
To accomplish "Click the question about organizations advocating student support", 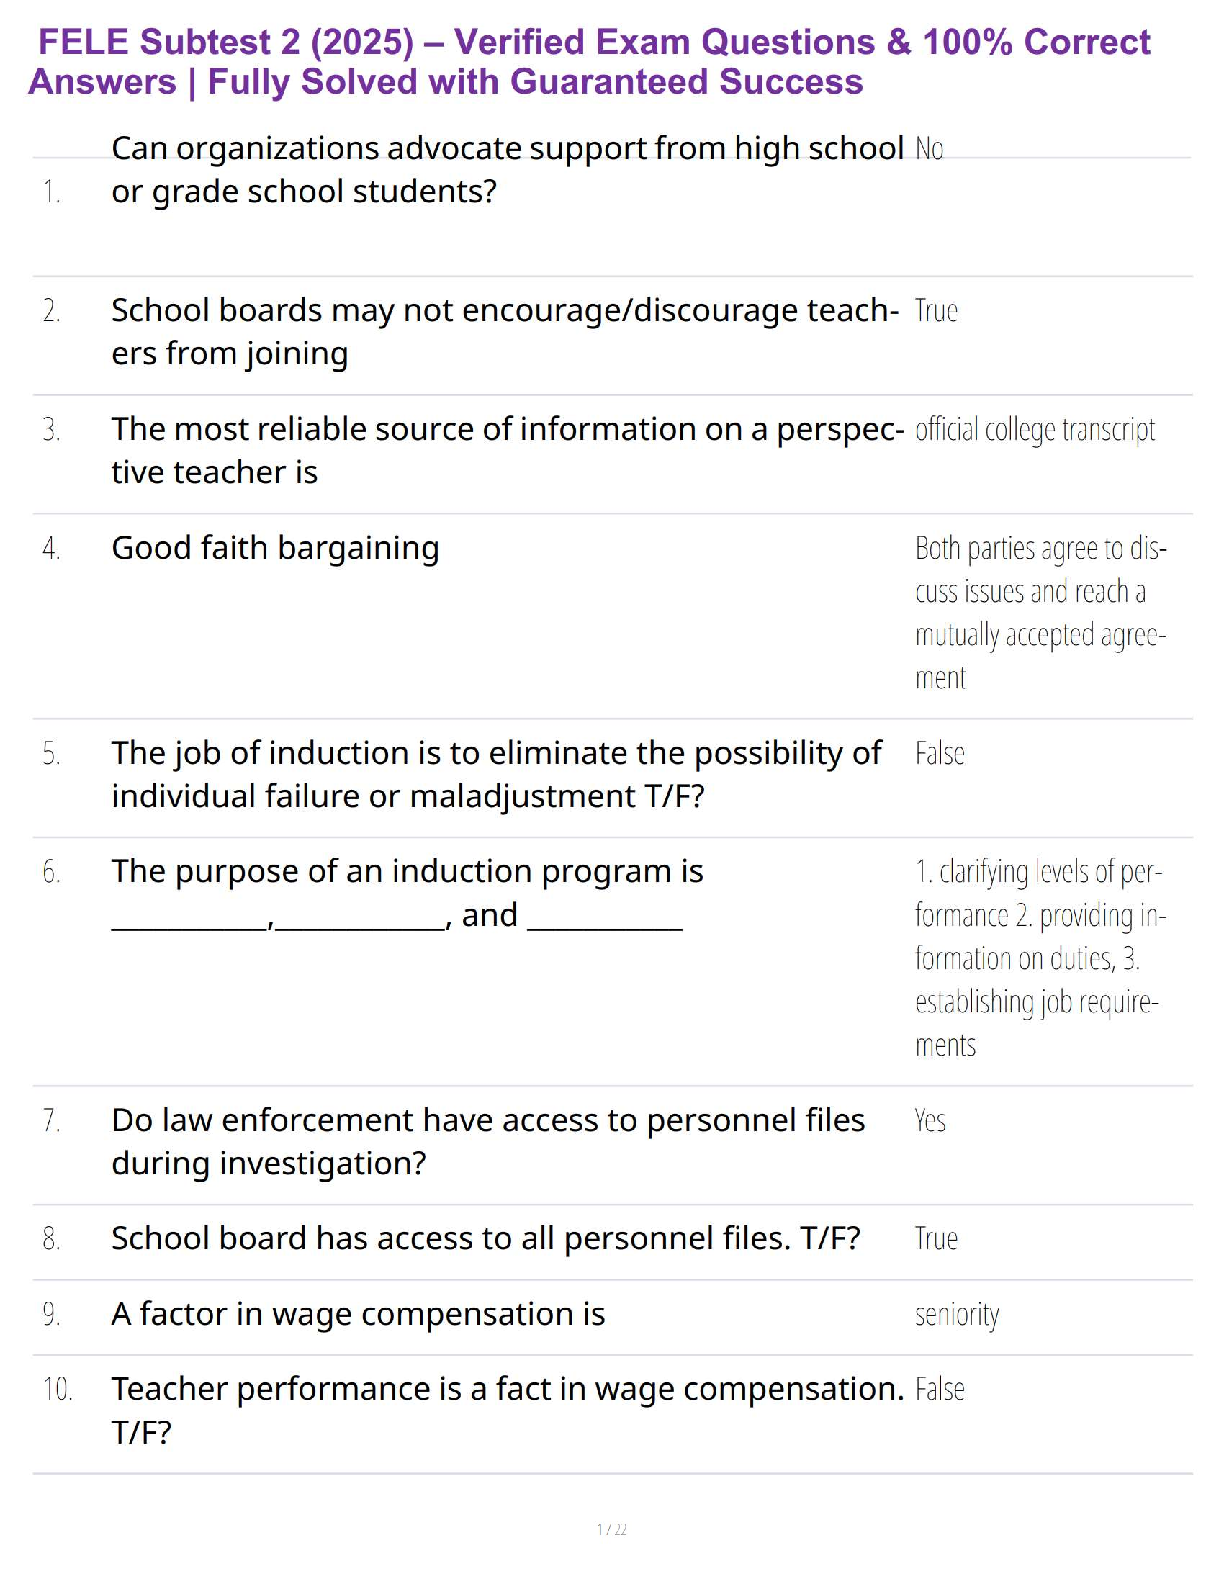I will 506,169.
